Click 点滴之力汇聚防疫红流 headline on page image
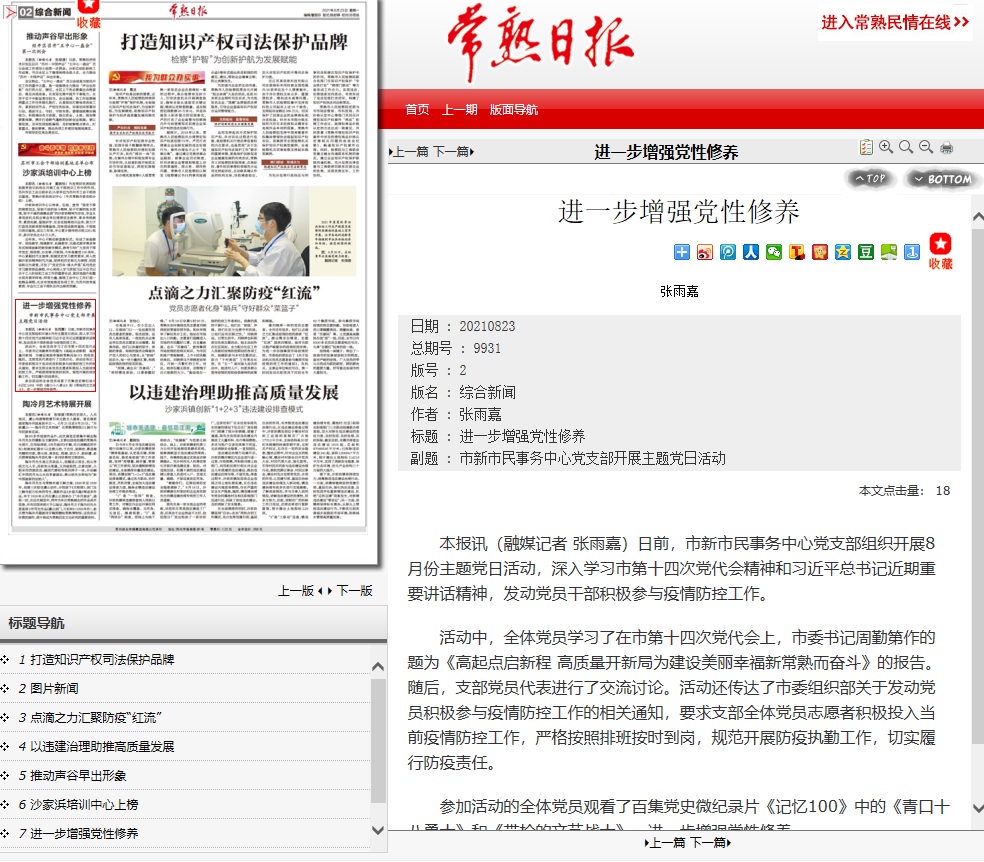Screen dimensions: 984x862 234,293
